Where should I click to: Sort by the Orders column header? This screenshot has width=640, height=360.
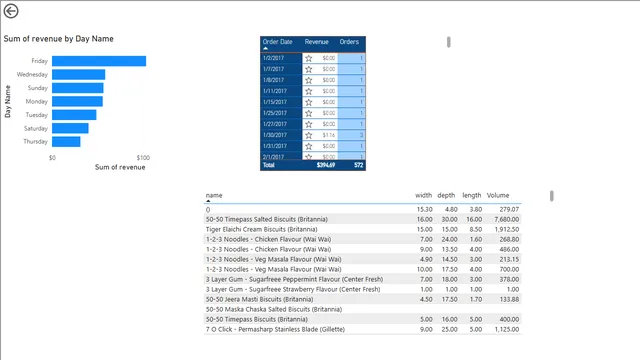click(x=349, y=42)
